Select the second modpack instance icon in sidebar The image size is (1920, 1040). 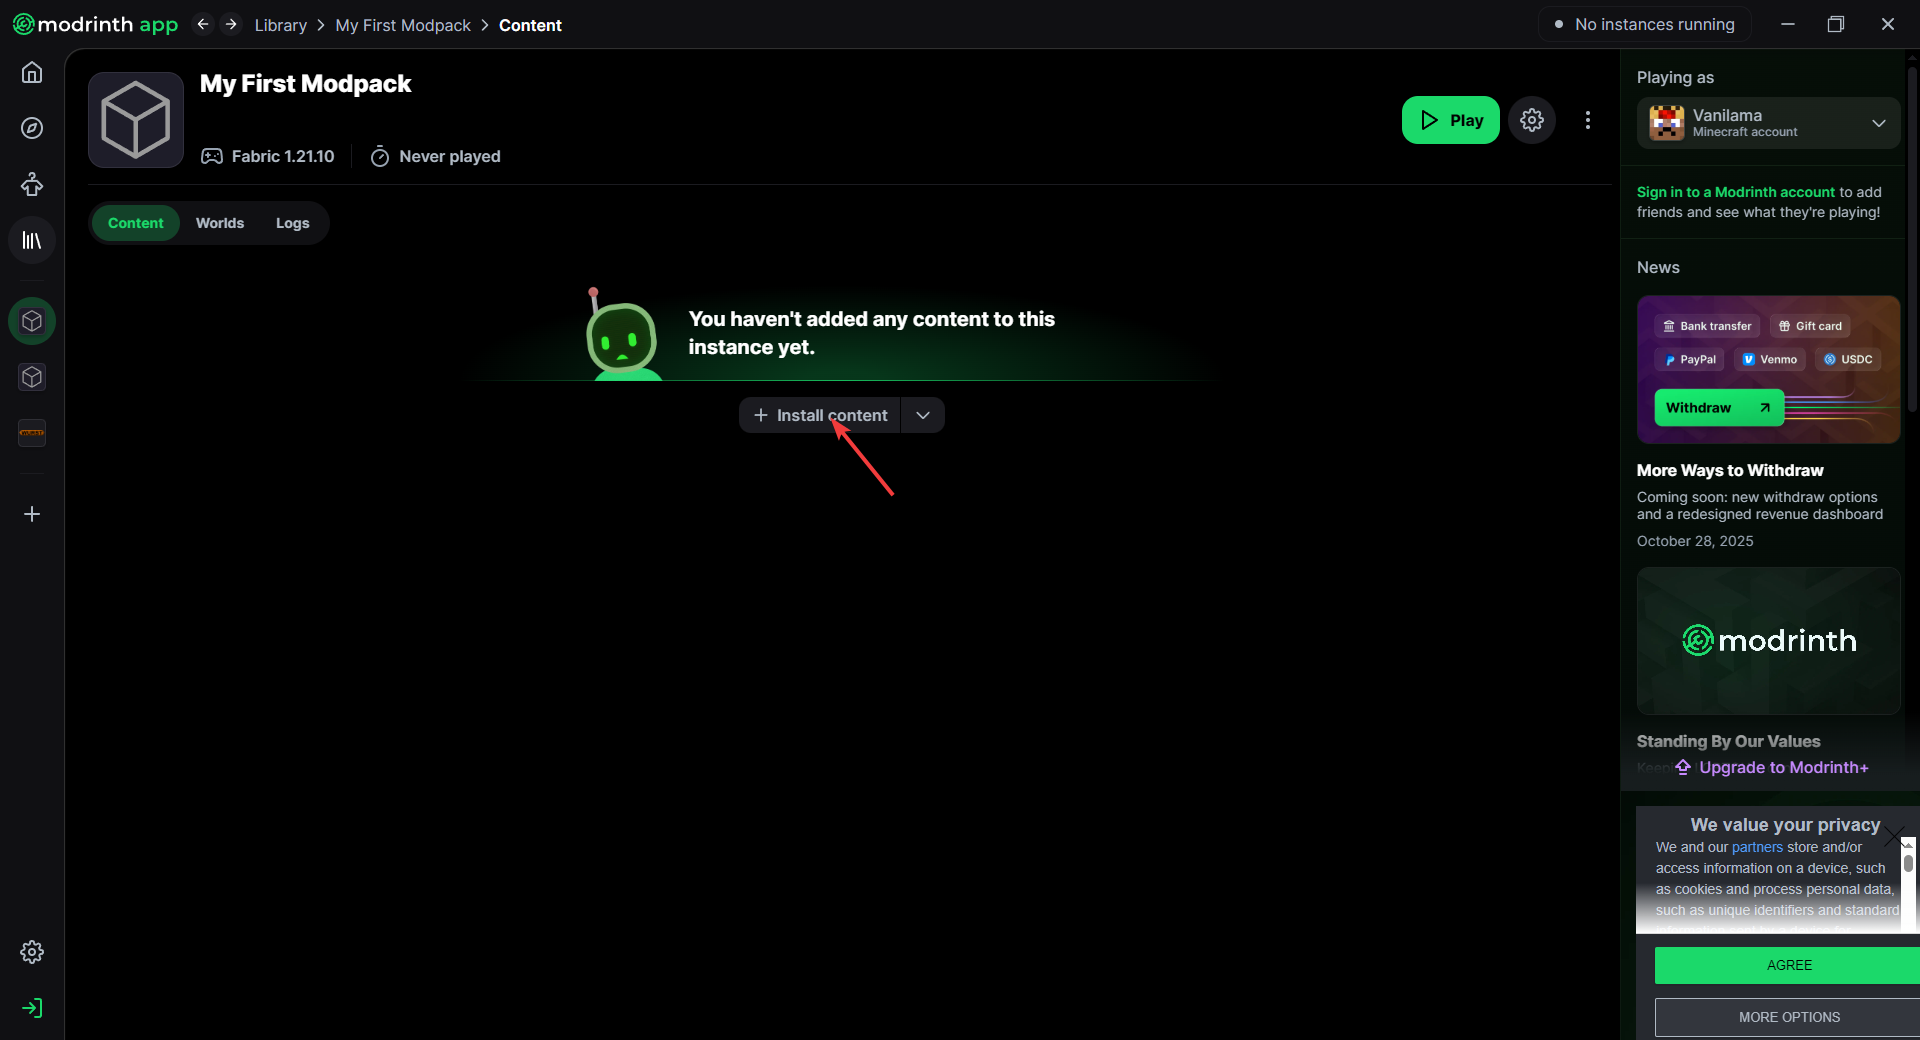32,377
